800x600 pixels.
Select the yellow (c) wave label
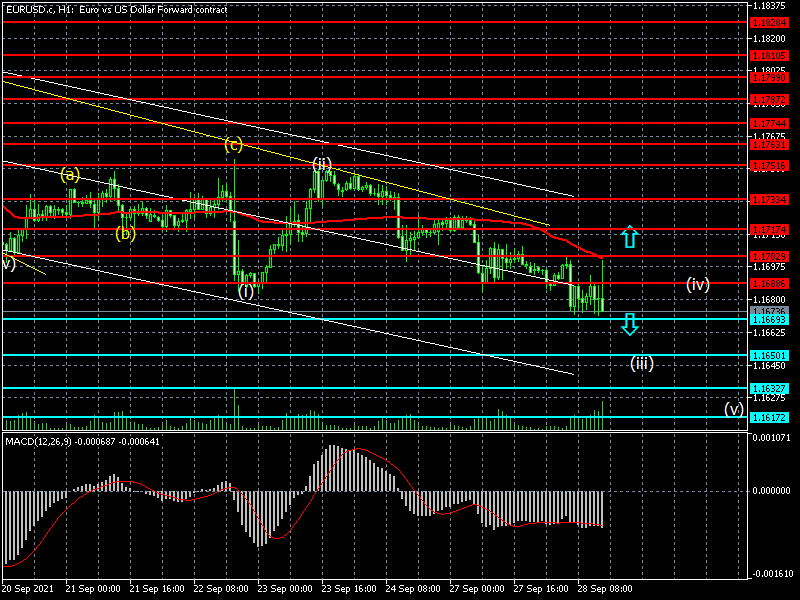(233, 145)
